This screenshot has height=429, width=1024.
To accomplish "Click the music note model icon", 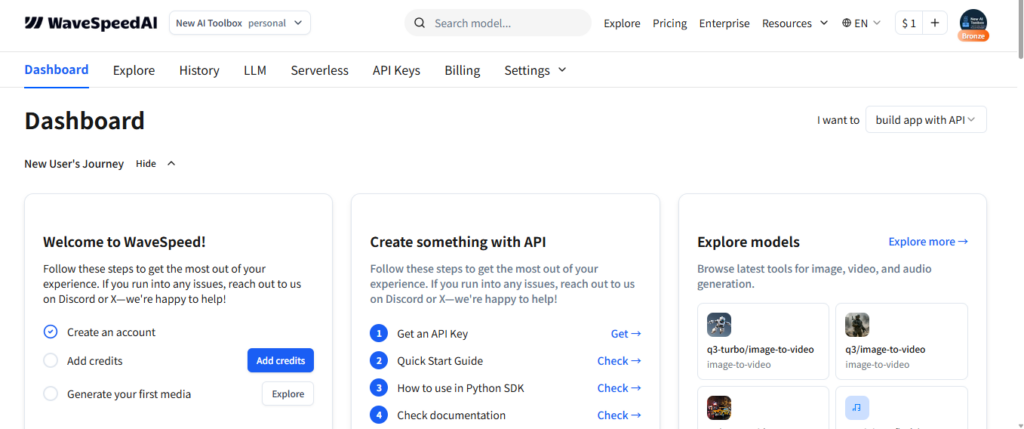I will click(857, 408).
